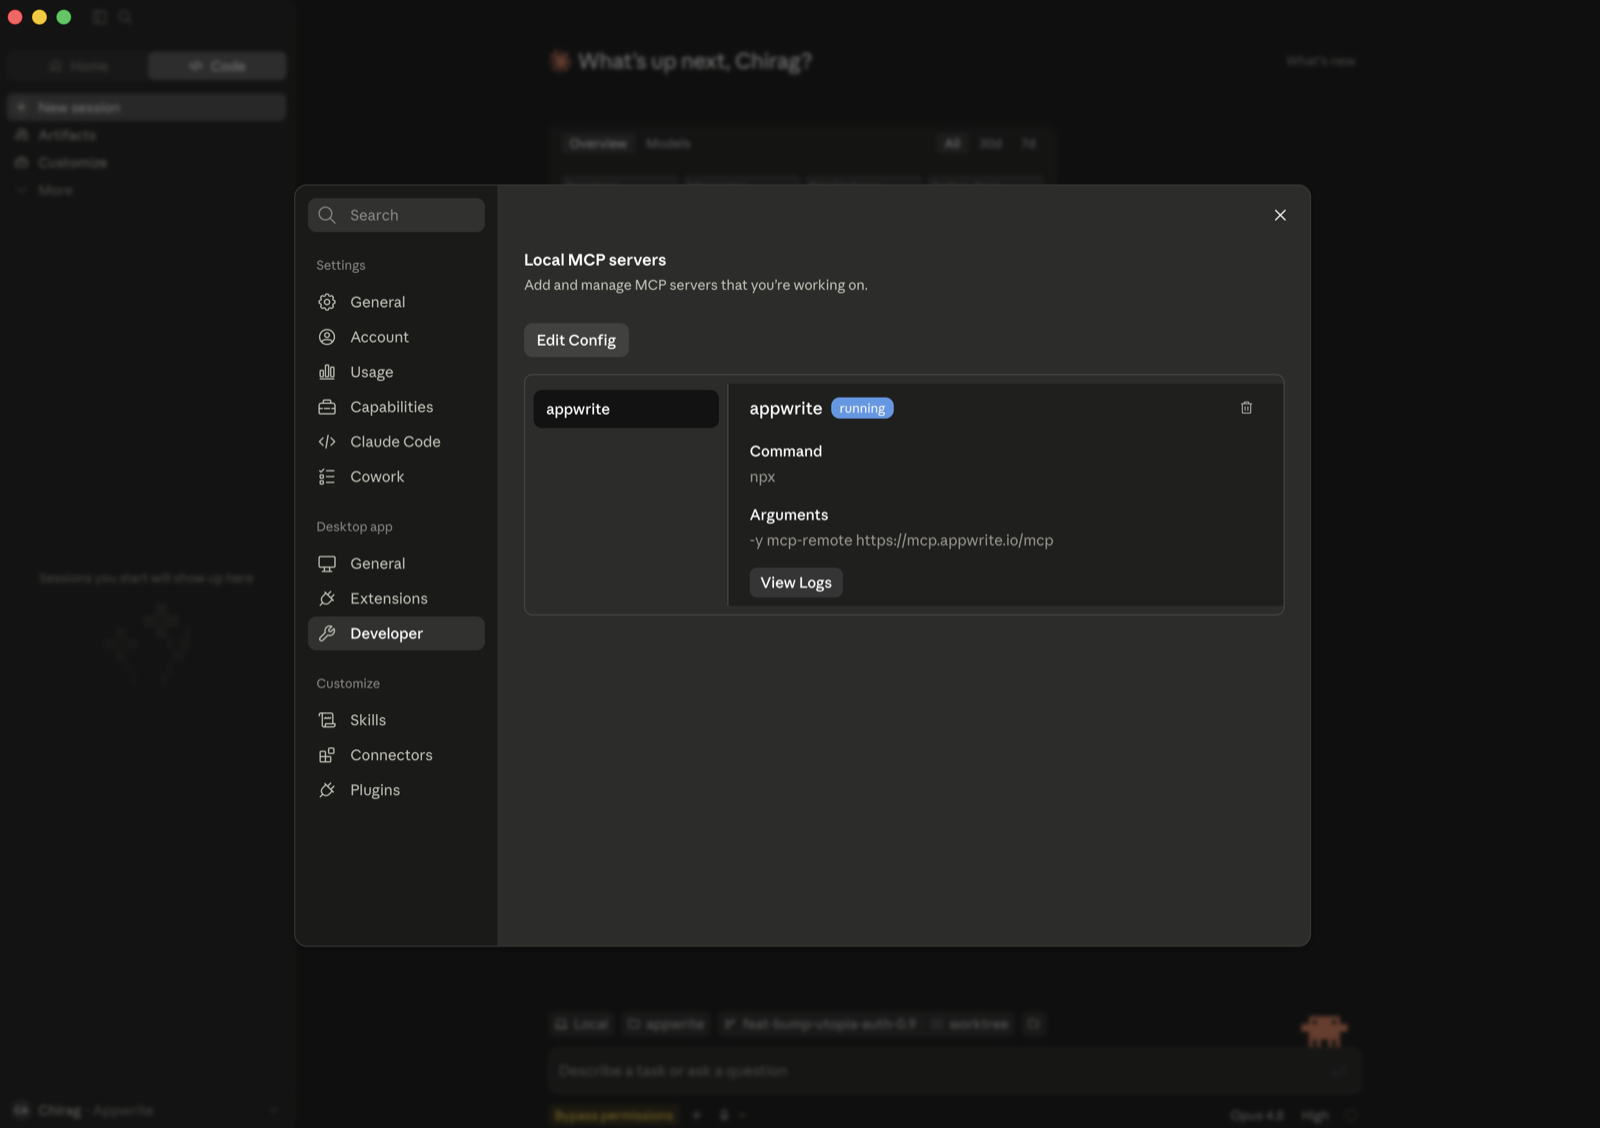Click the Claude Code brackets icon
Screen dimensions: 1600x1128
(x=327, y=442)
